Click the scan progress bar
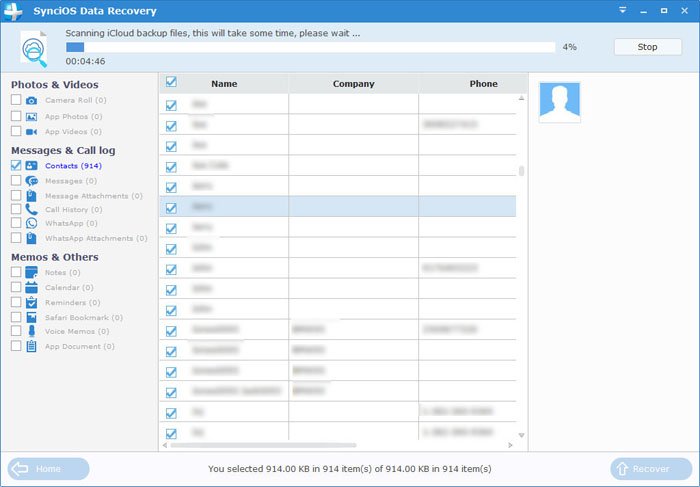700x487 pixels. [x=310, y=47]
